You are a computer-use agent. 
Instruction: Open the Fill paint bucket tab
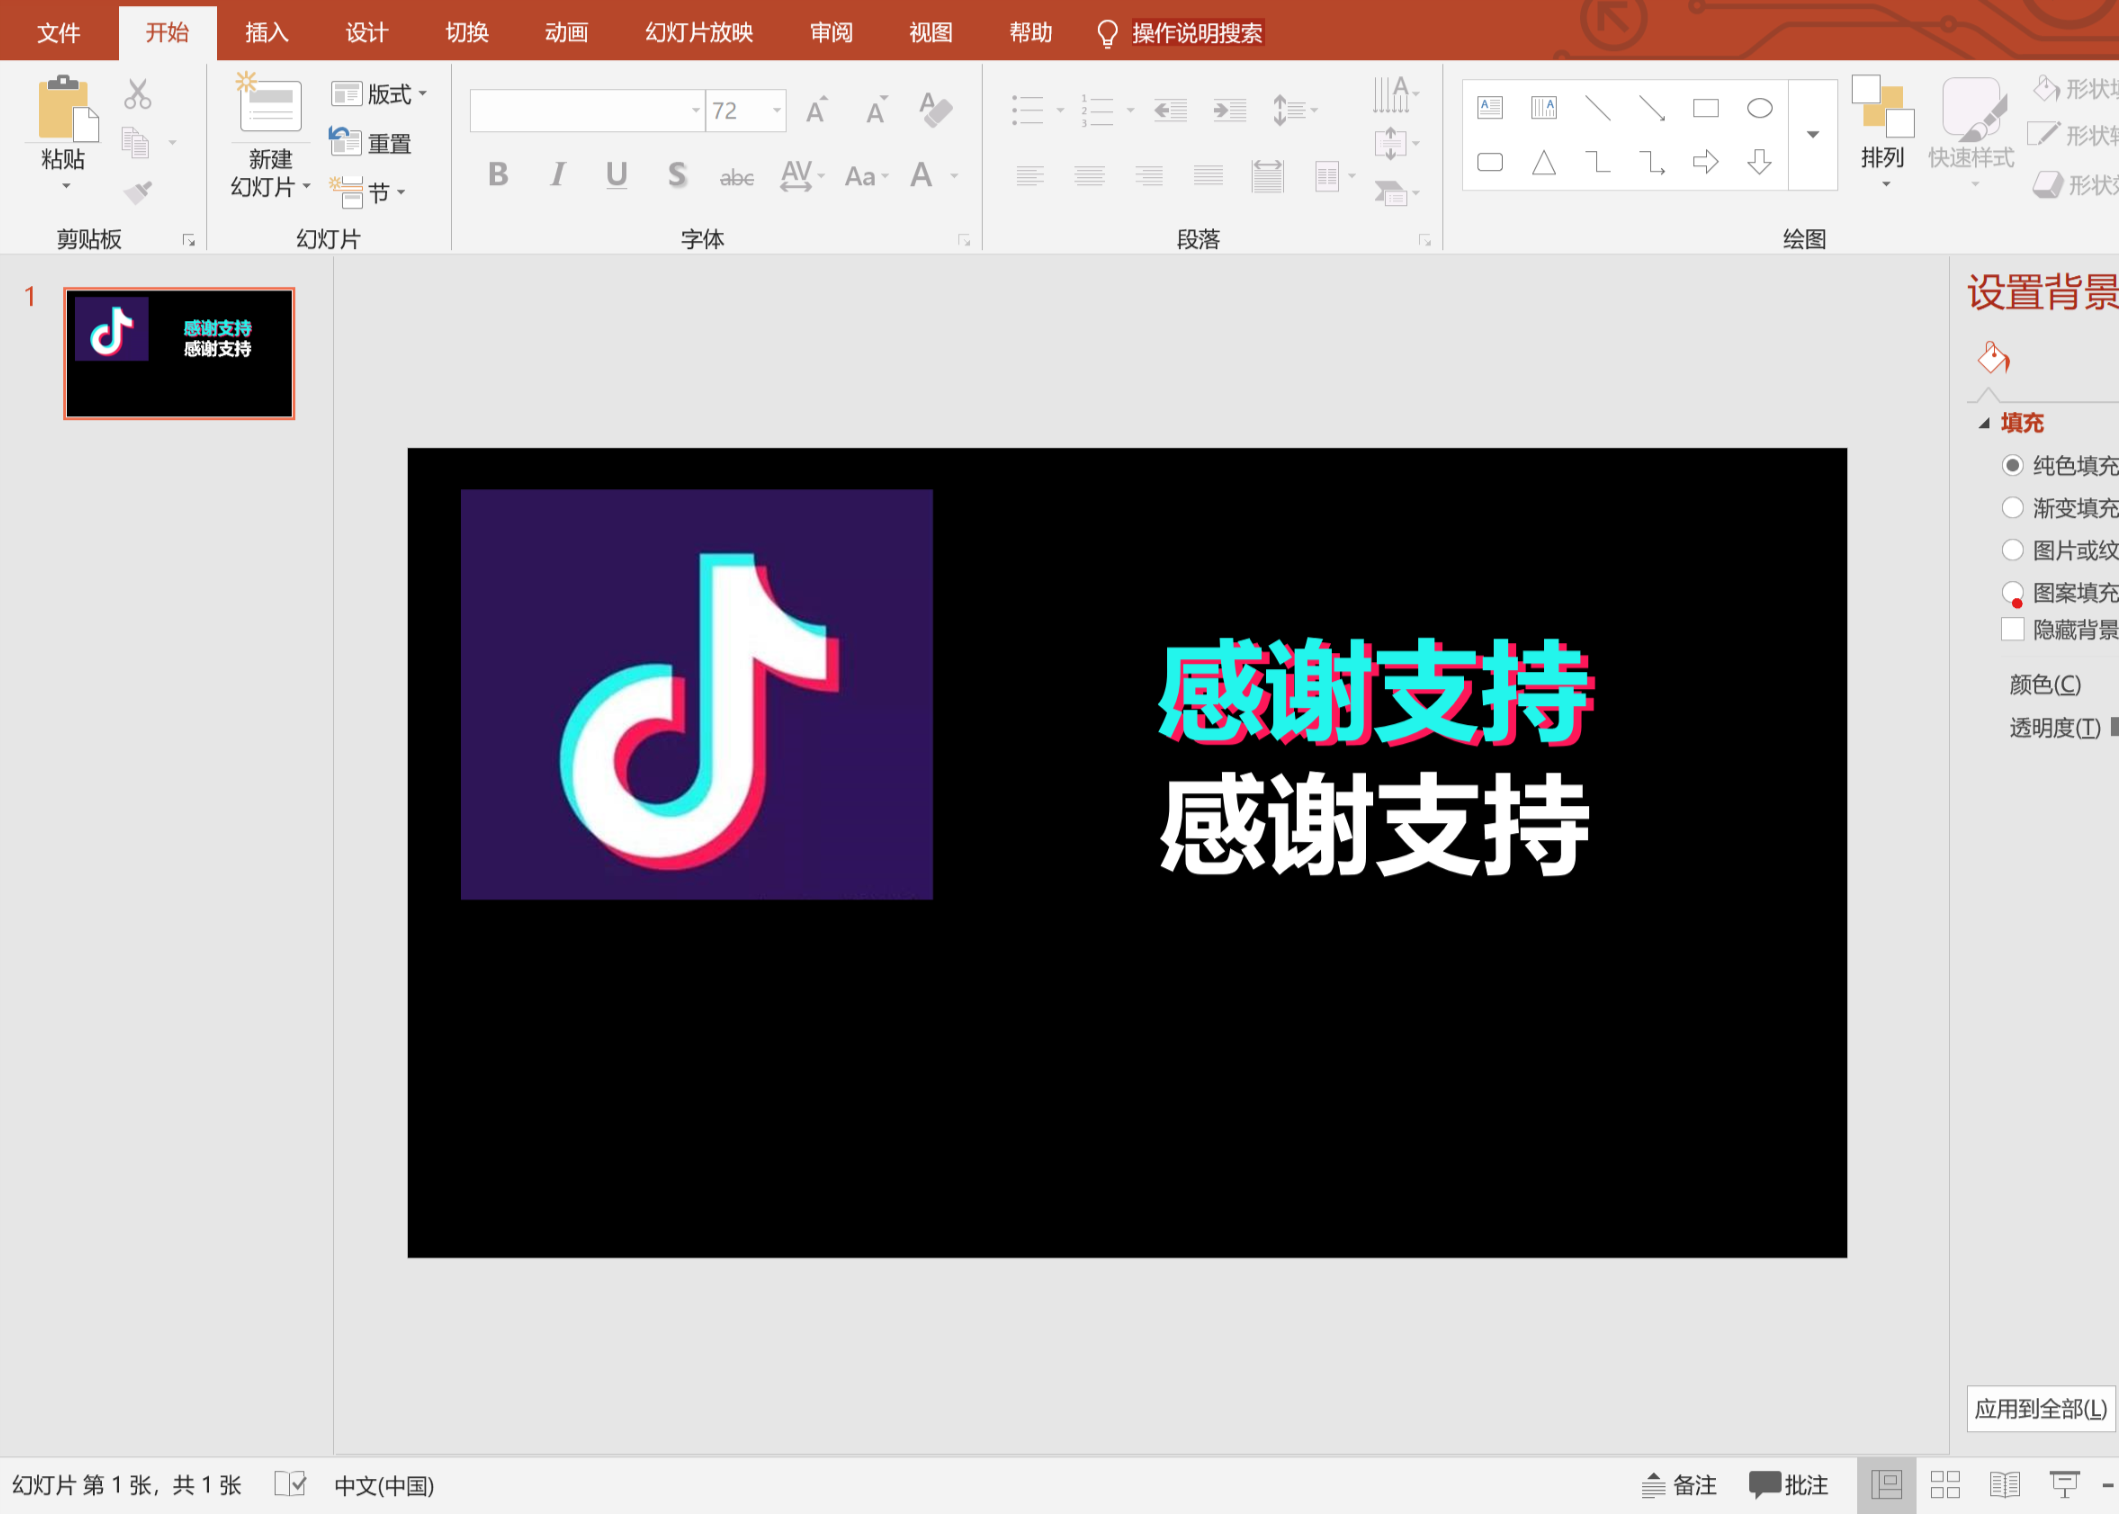1993,358
